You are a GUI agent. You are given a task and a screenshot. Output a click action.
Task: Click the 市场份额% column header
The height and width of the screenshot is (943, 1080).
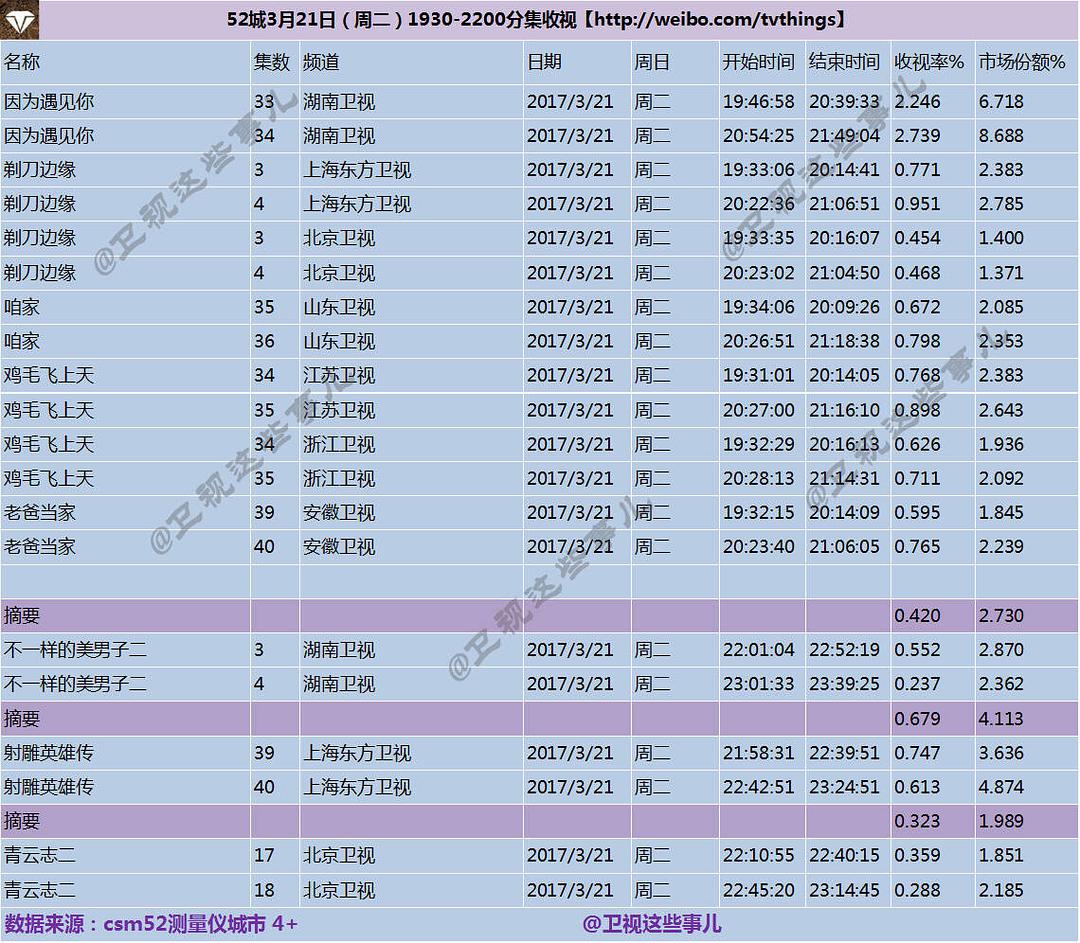1022,62
